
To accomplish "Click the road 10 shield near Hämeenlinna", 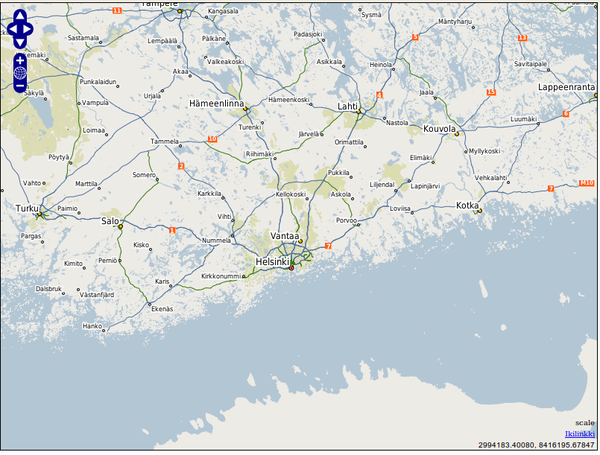I will (211, 139).
